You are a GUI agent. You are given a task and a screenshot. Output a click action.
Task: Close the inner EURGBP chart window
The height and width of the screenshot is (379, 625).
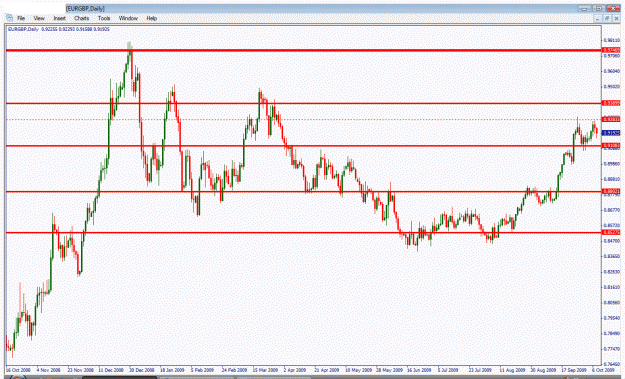(616, 19)
